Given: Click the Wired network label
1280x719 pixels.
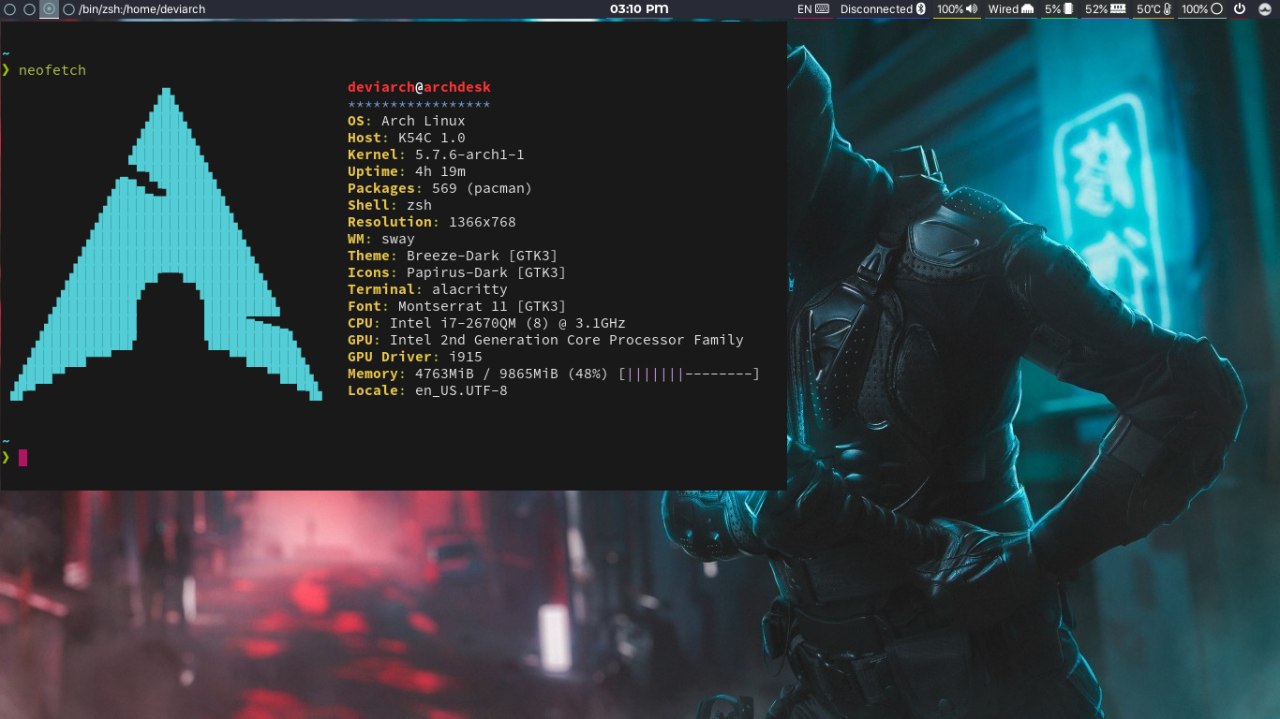Looking at the screenshot, I should click(1003, 9).
